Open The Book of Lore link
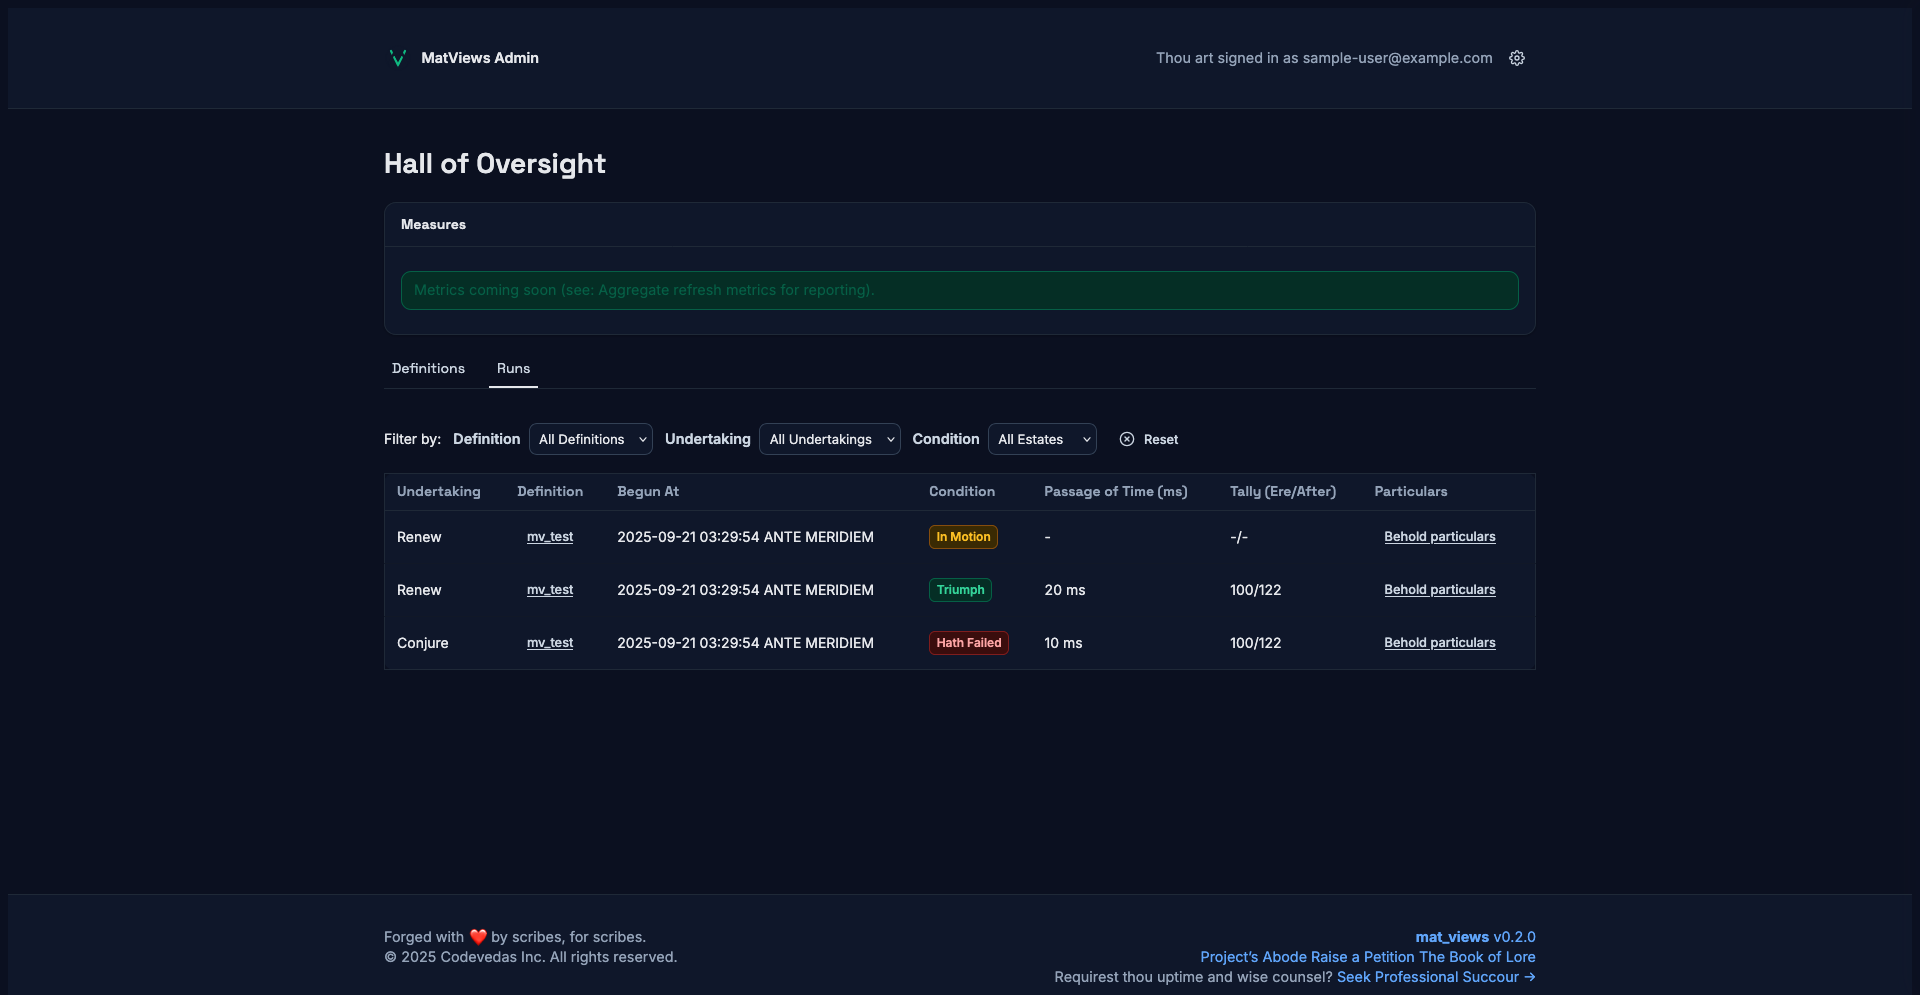This screenshot has height=995, width=1920. [1477, 957]
